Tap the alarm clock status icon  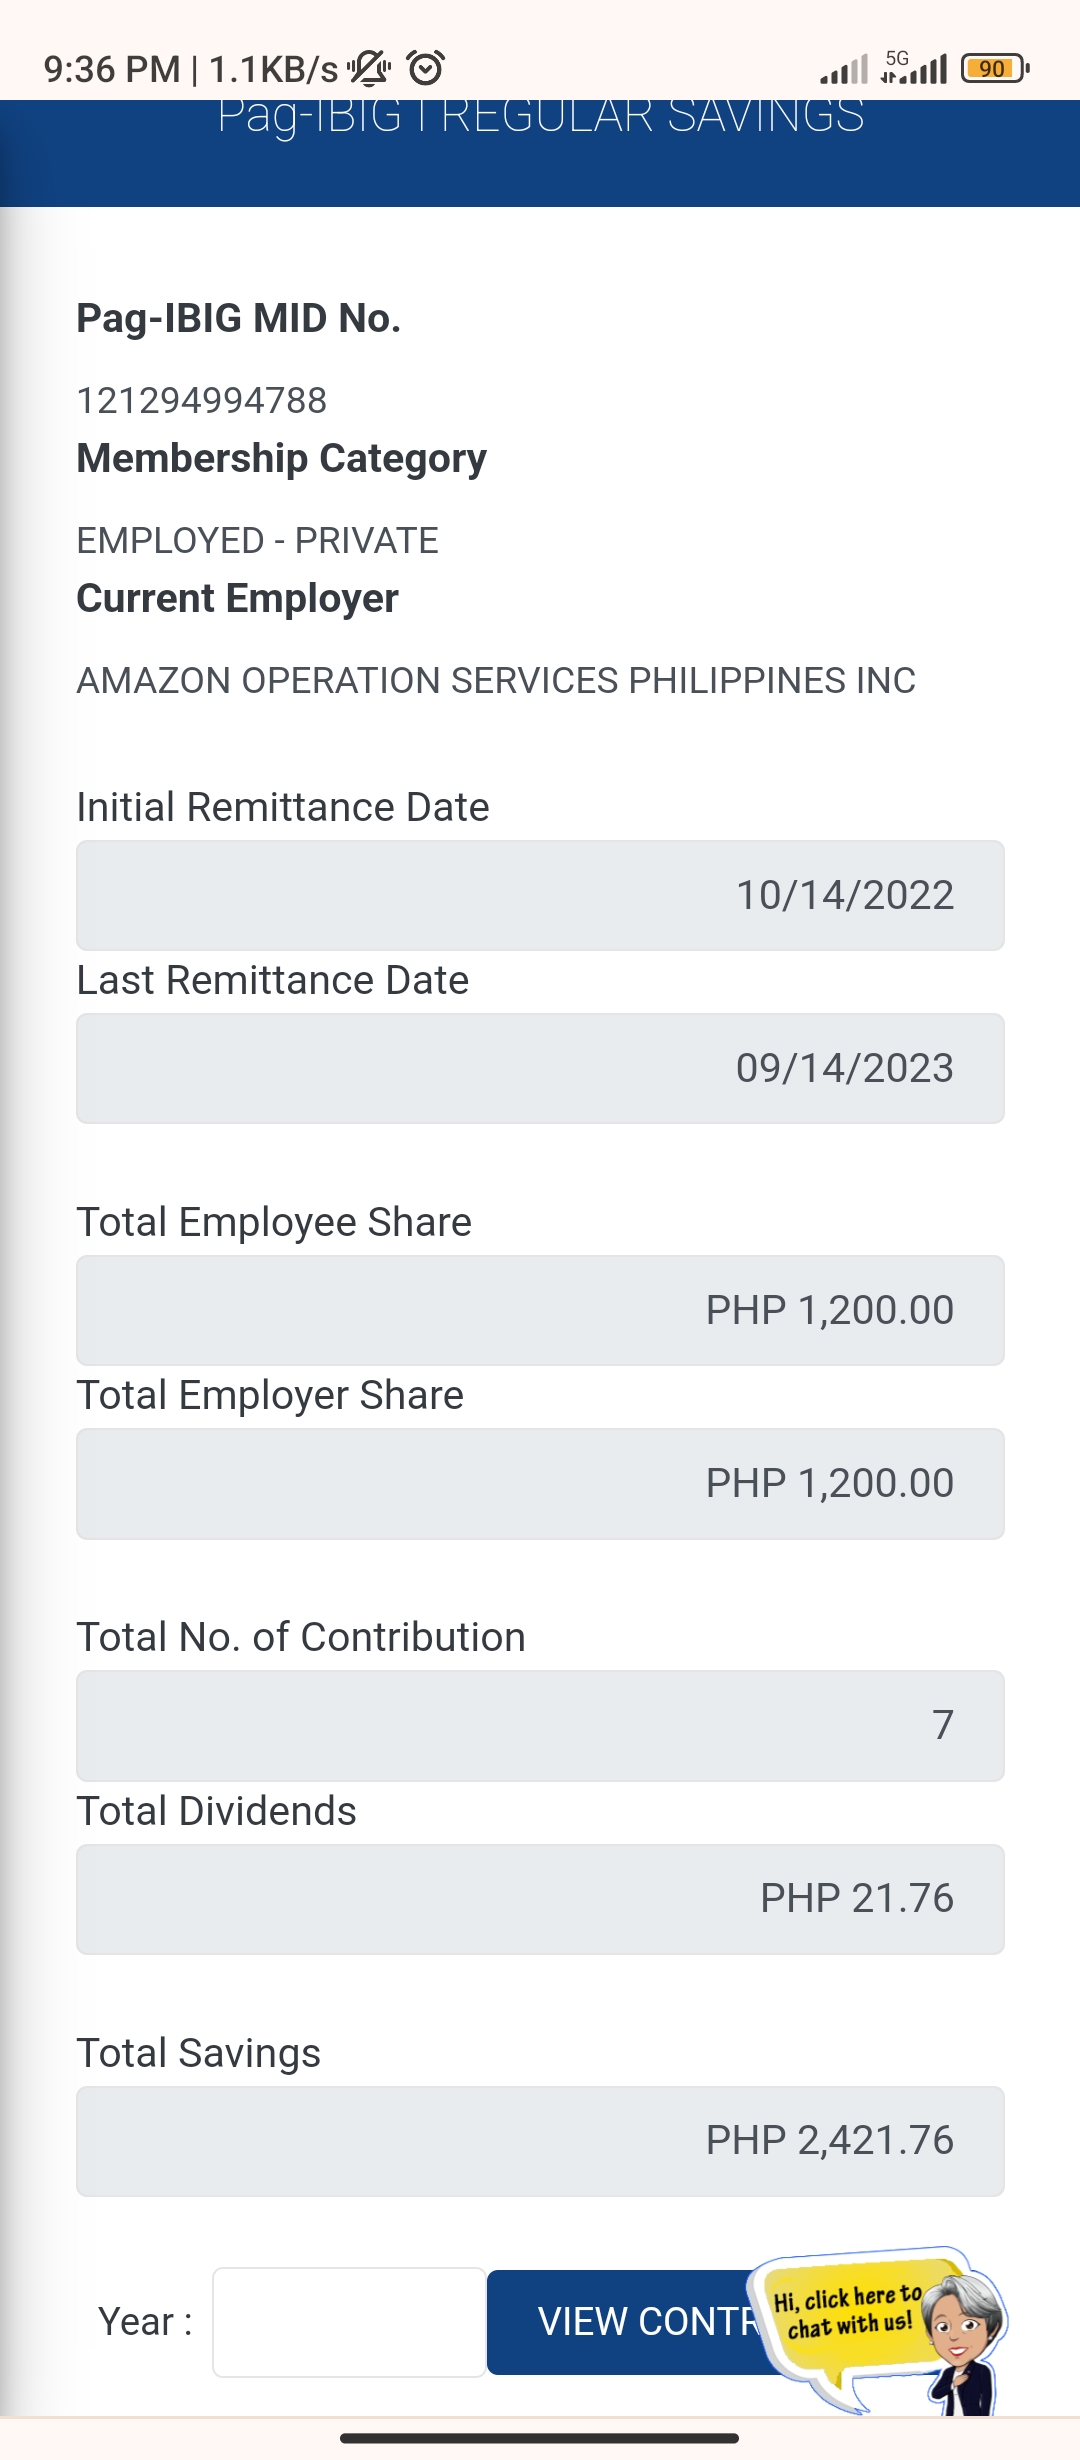click(x=426, y=69)
